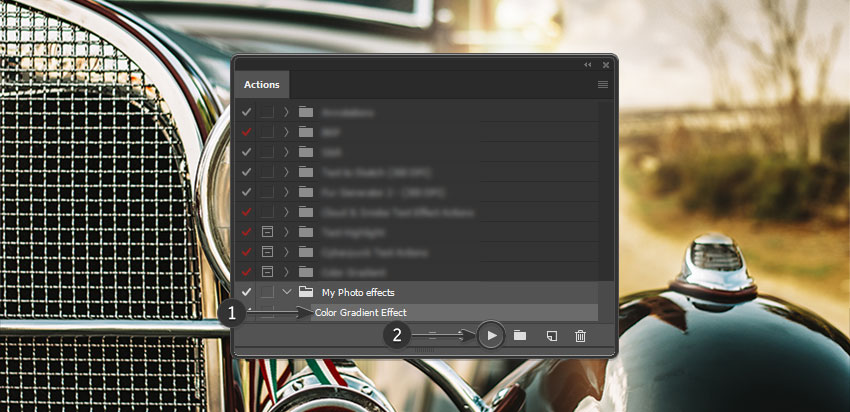Play the selected action
The image size is (850, 412).
click(491, 336)
